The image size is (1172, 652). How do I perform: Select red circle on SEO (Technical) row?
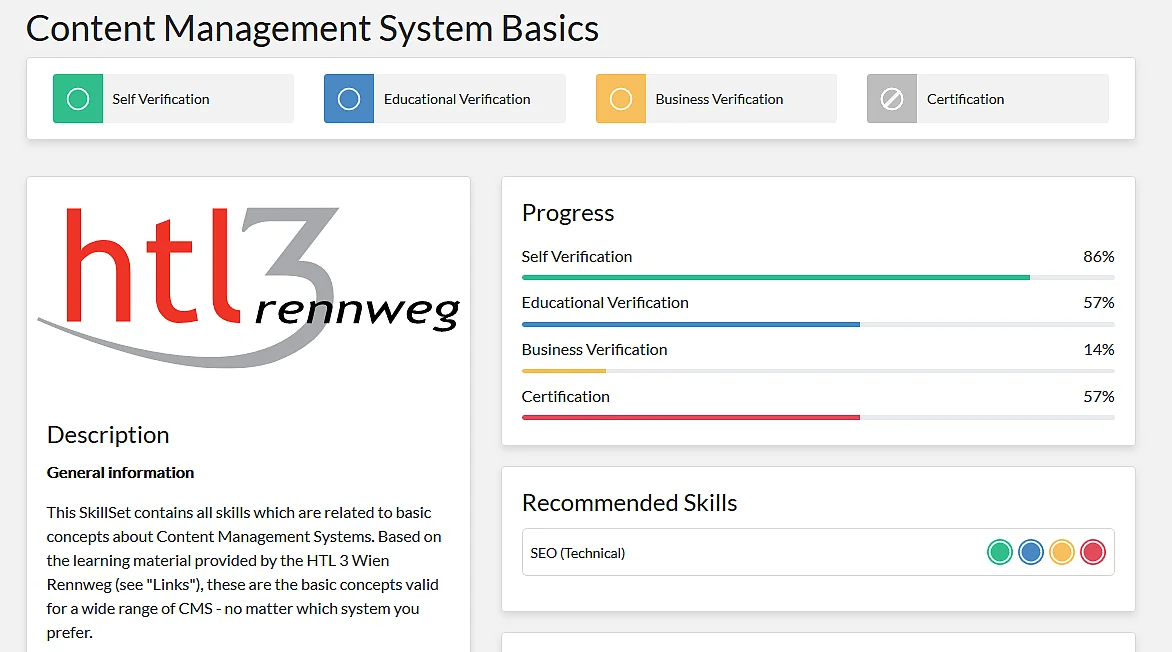click(x=1093, y=552)
